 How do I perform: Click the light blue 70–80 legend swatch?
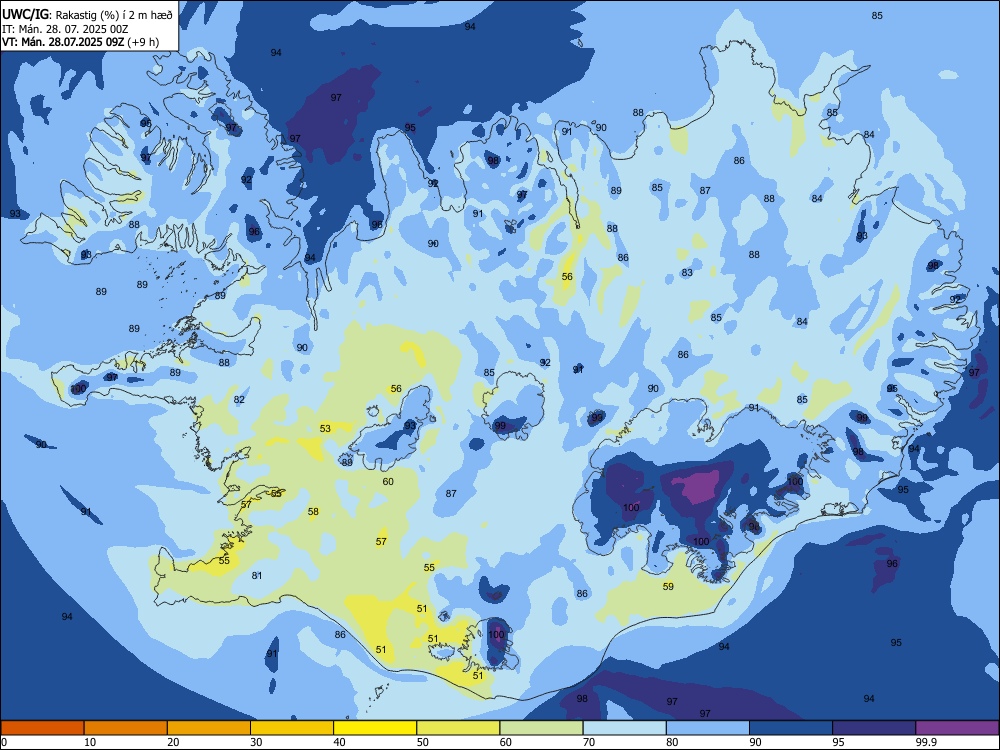[625, 728]
